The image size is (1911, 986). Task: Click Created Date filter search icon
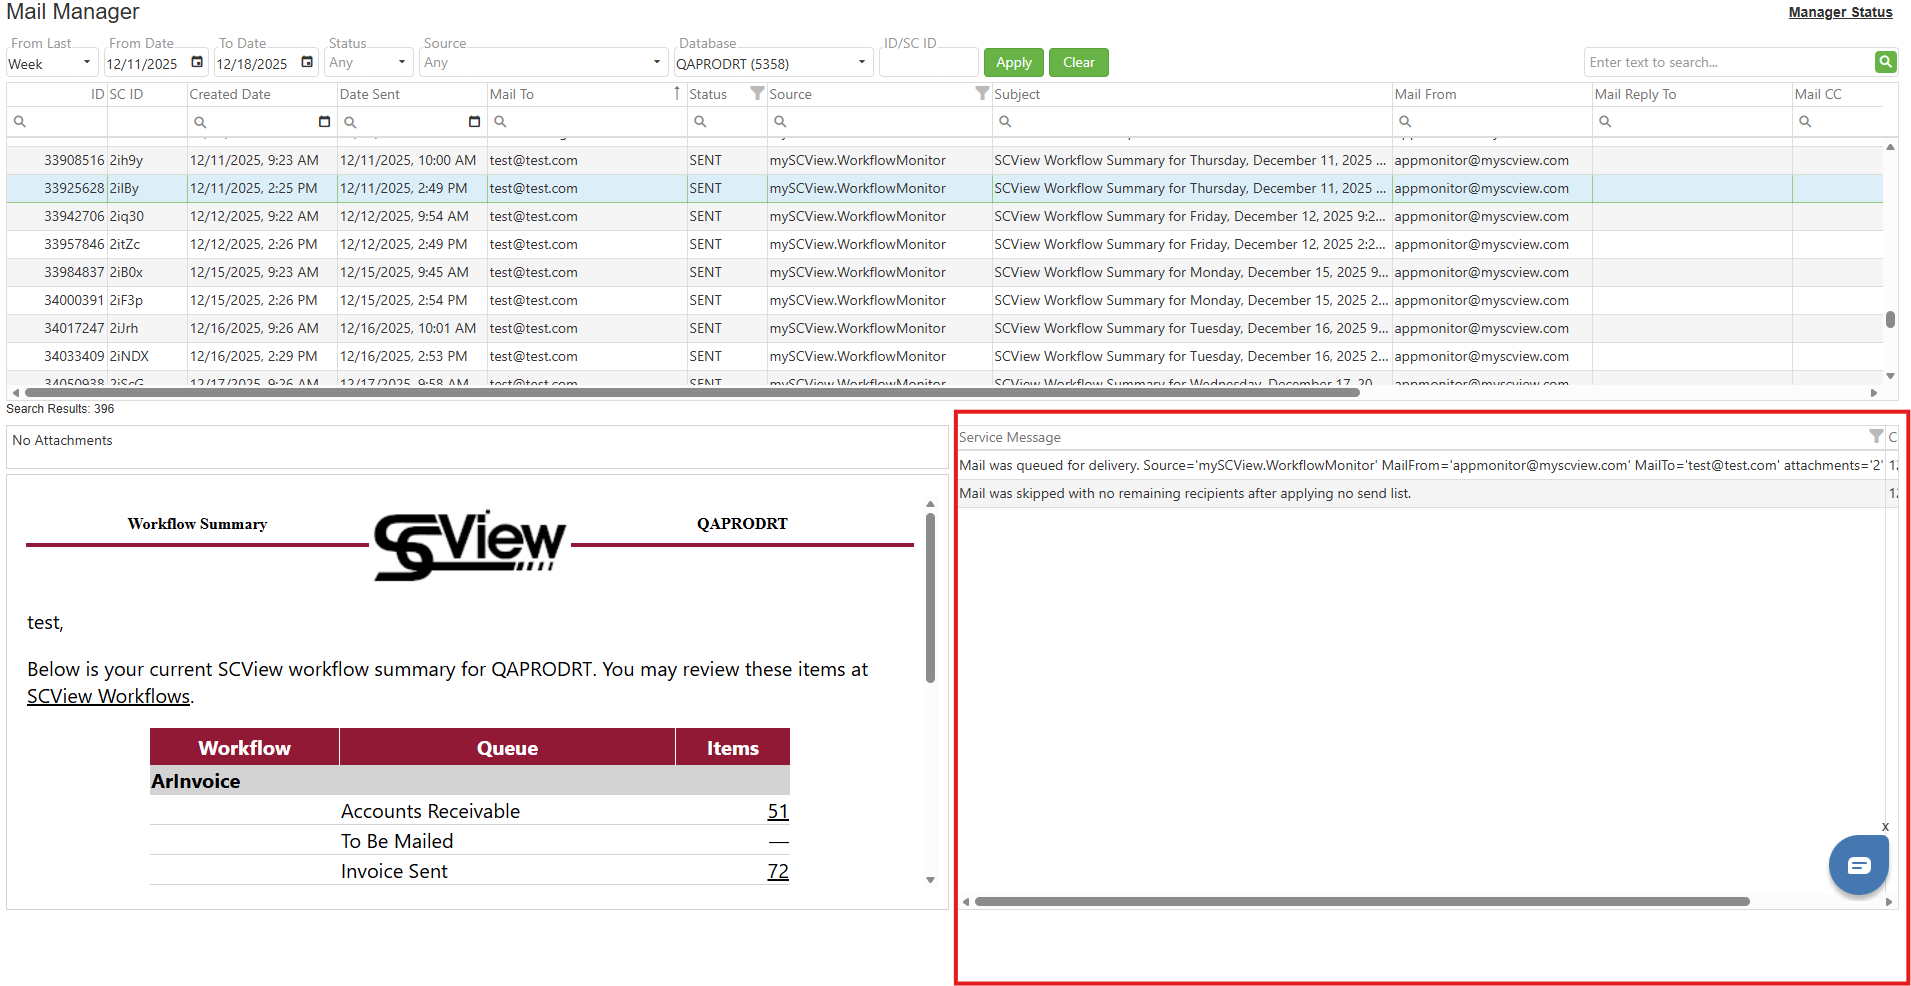click(200, 122)
